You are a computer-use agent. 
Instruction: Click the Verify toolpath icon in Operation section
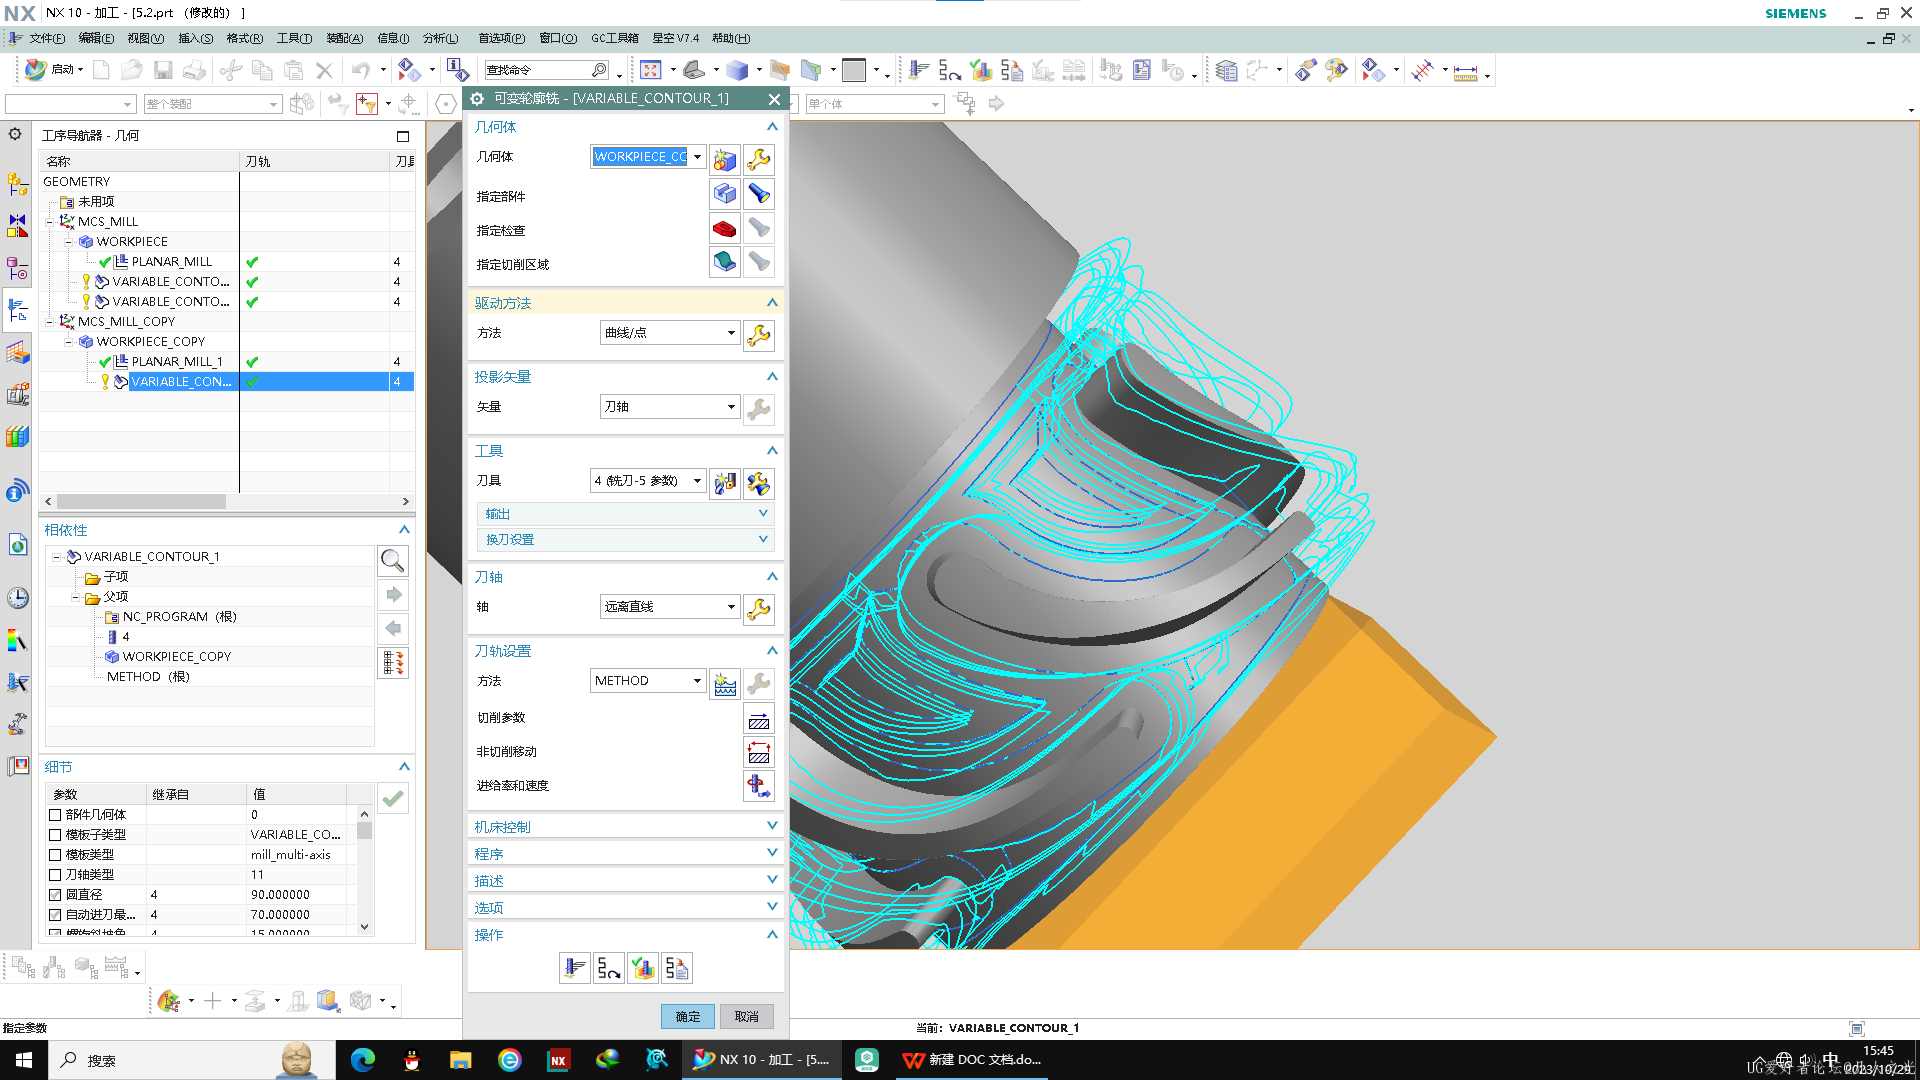click(643, 968)
